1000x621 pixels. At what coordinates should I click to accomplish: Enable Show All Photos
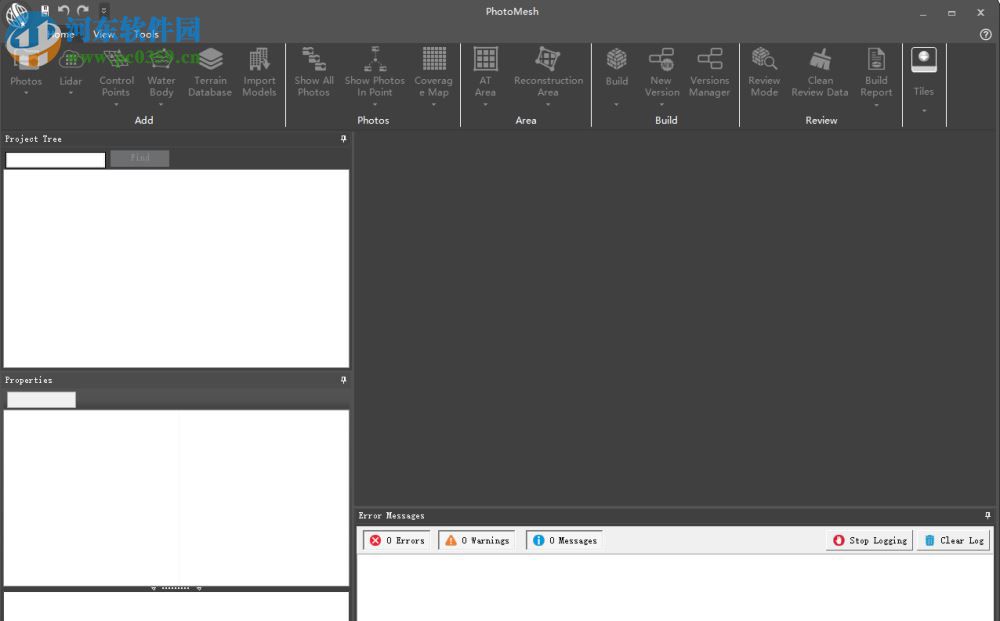coord(314,70)
